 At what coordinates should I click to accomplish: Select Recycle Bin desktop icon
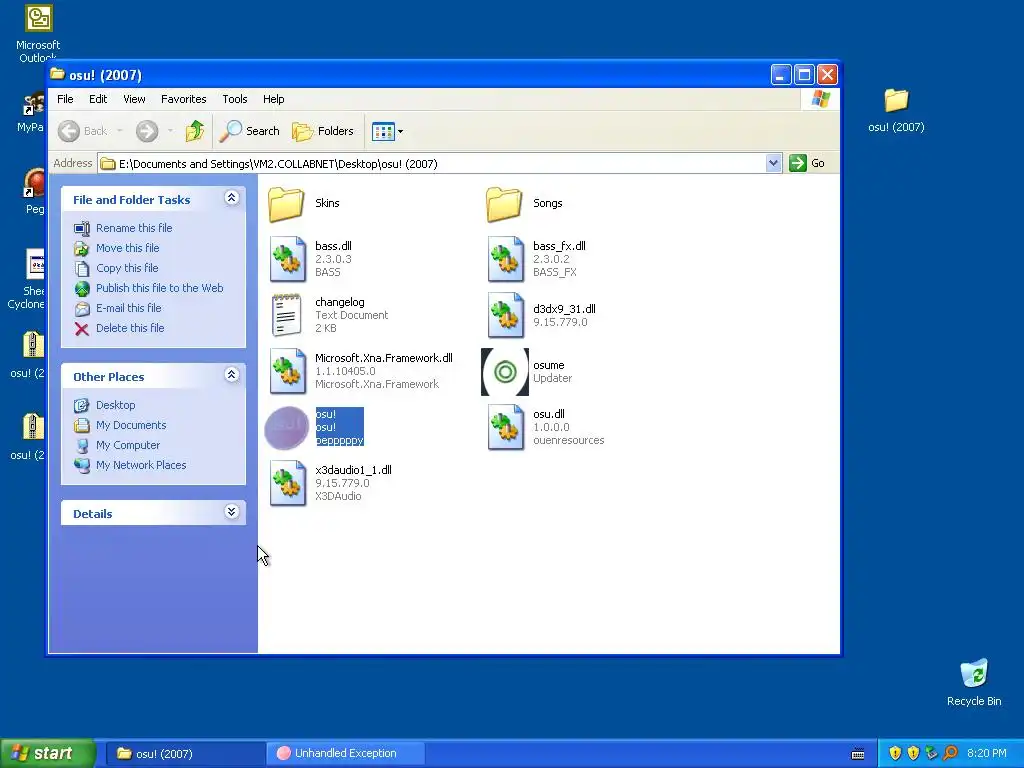(x=974, y=682)
